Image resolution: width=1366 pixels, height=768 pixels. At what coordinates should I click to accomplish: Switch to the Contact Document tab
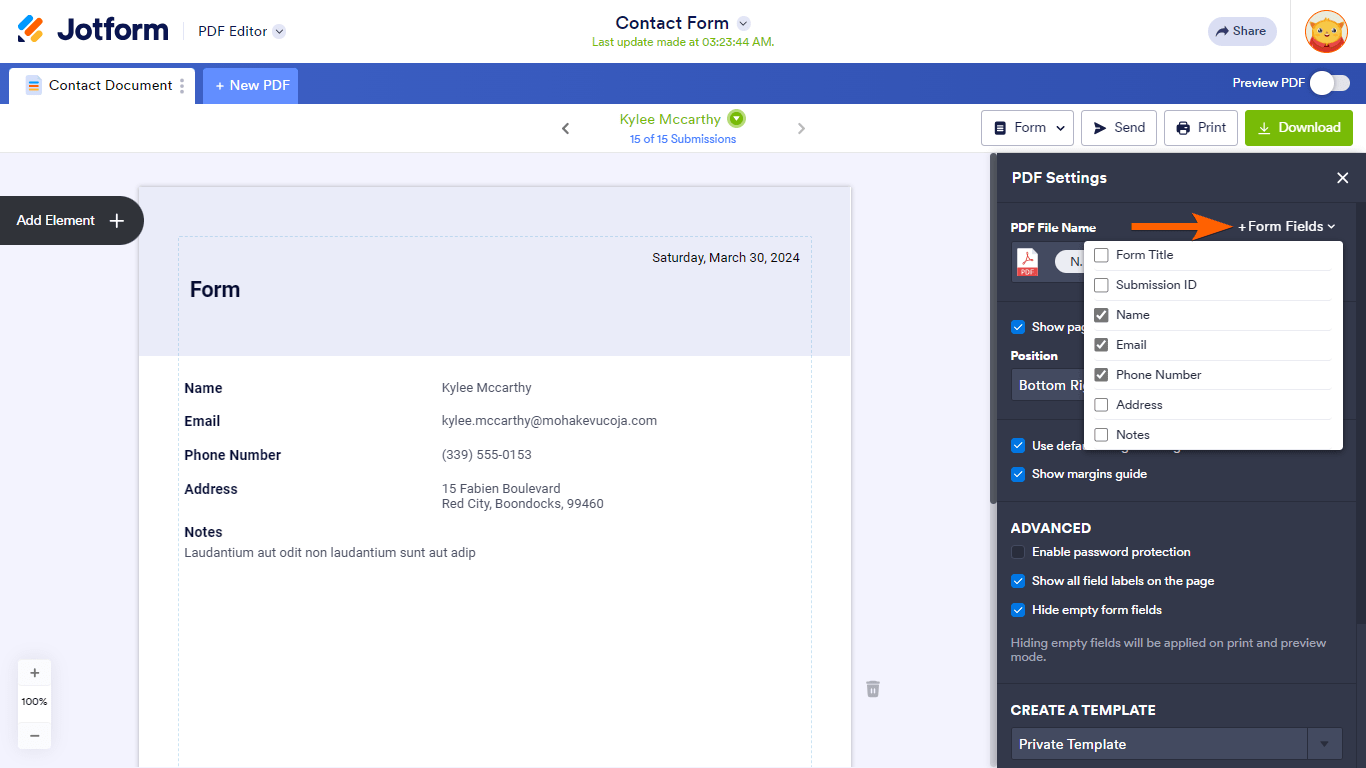[102, 86]
